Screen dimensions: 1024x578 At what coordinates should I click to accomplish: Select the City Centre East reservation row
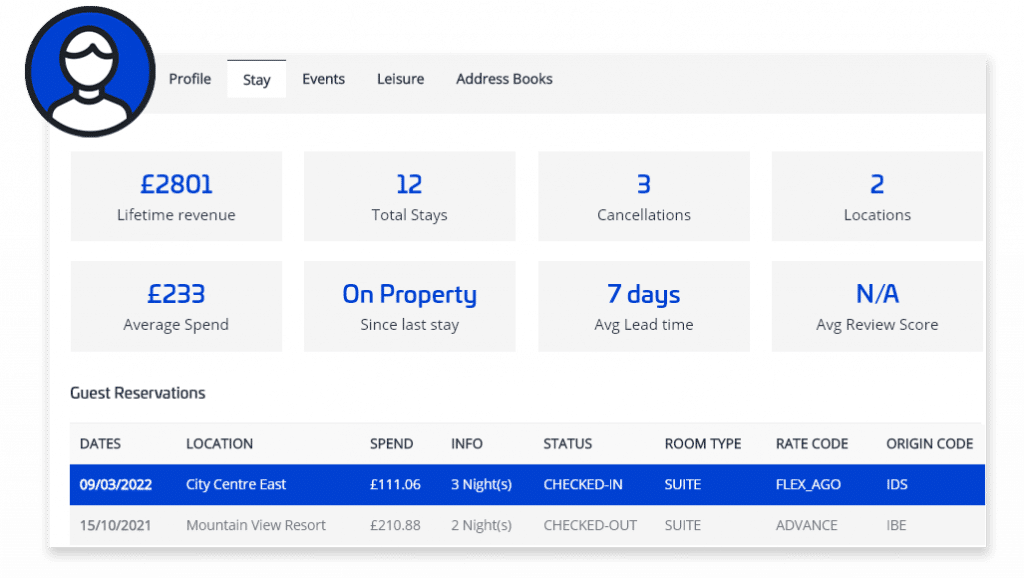tap(236, 485)
